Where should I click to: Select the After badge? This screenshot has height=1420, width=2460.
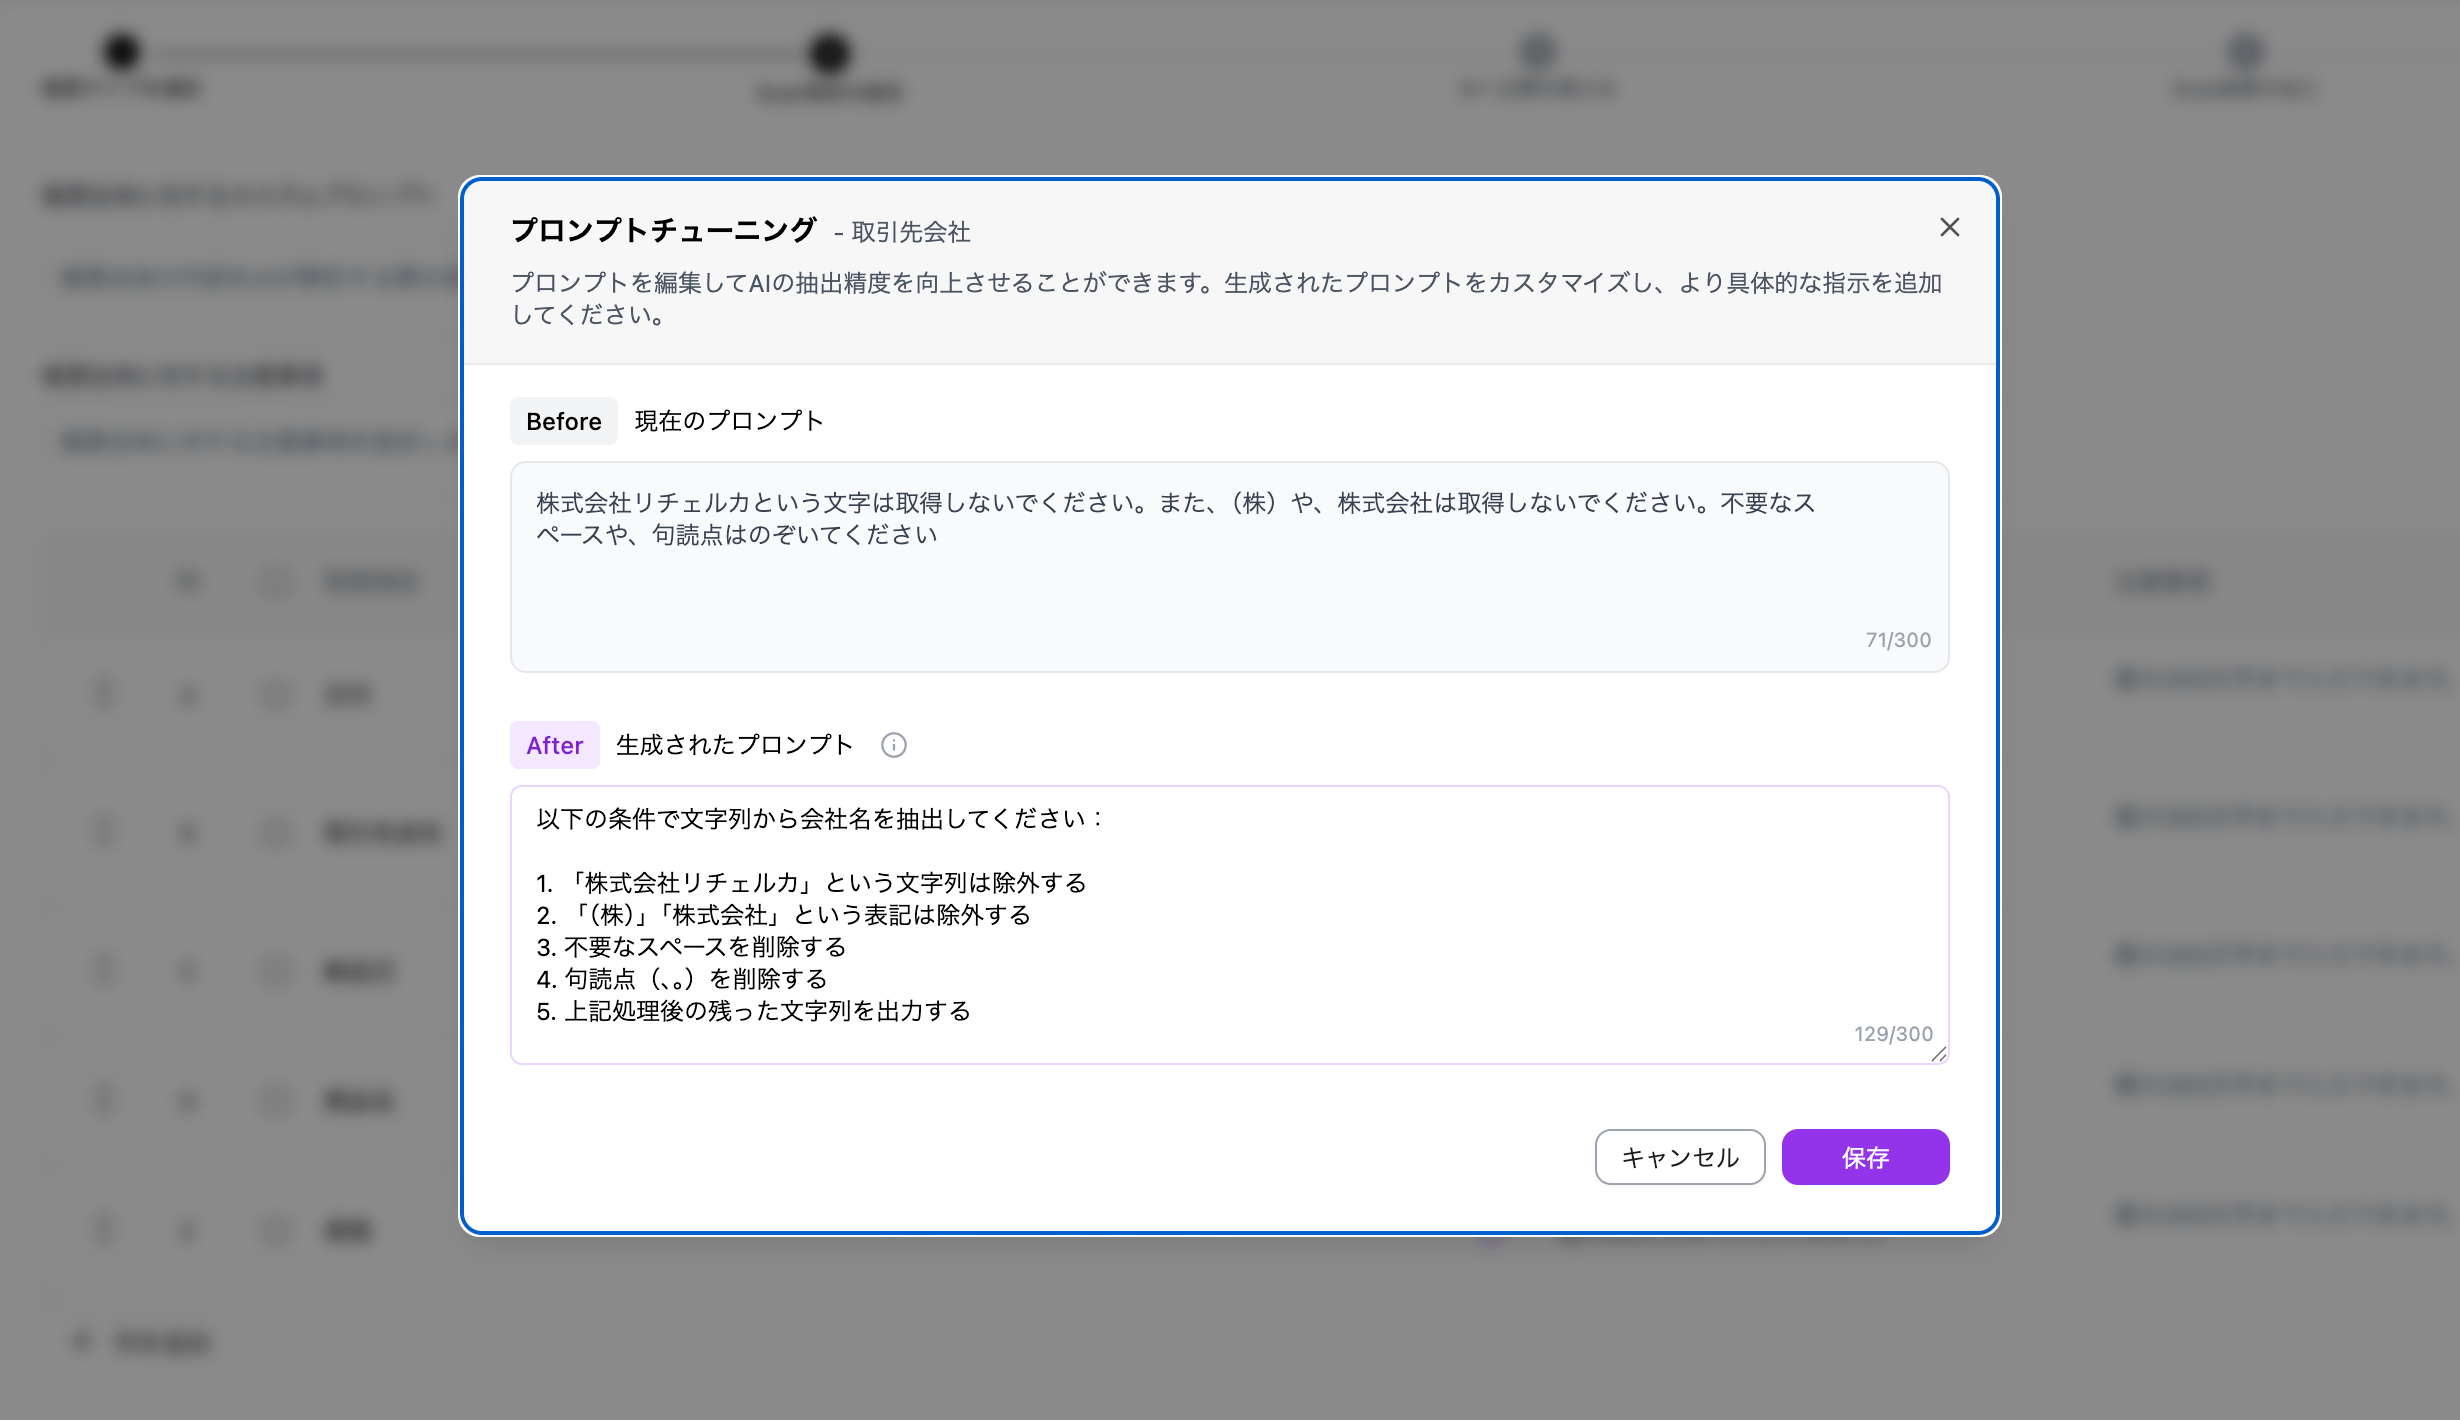click(554, 745)
